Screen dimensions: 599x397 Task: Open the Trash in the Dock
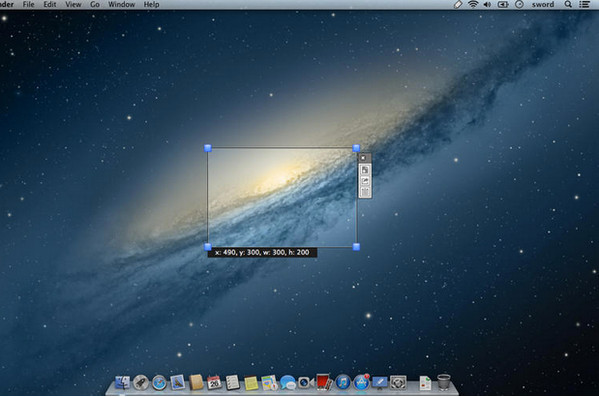click(444, 382)
